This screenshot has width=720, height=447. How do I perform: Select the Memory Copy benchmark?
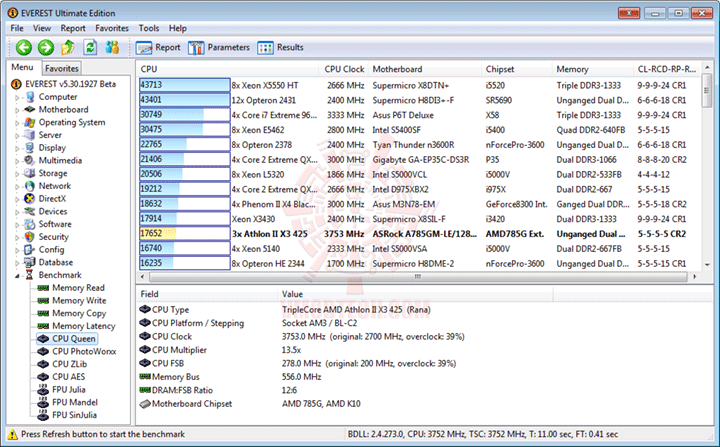tap(79, 313)
